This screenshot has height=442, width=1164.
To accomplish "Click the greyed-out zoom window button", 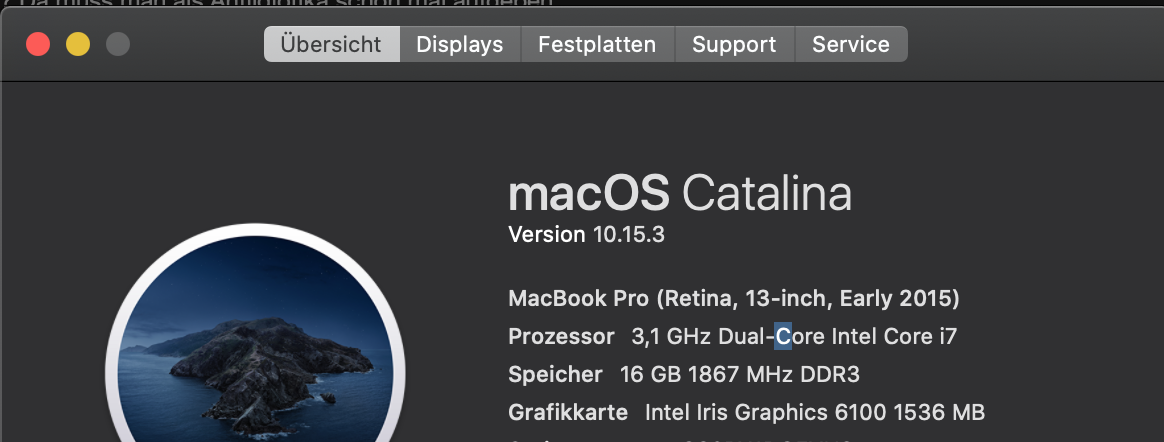I will [118, 44].
